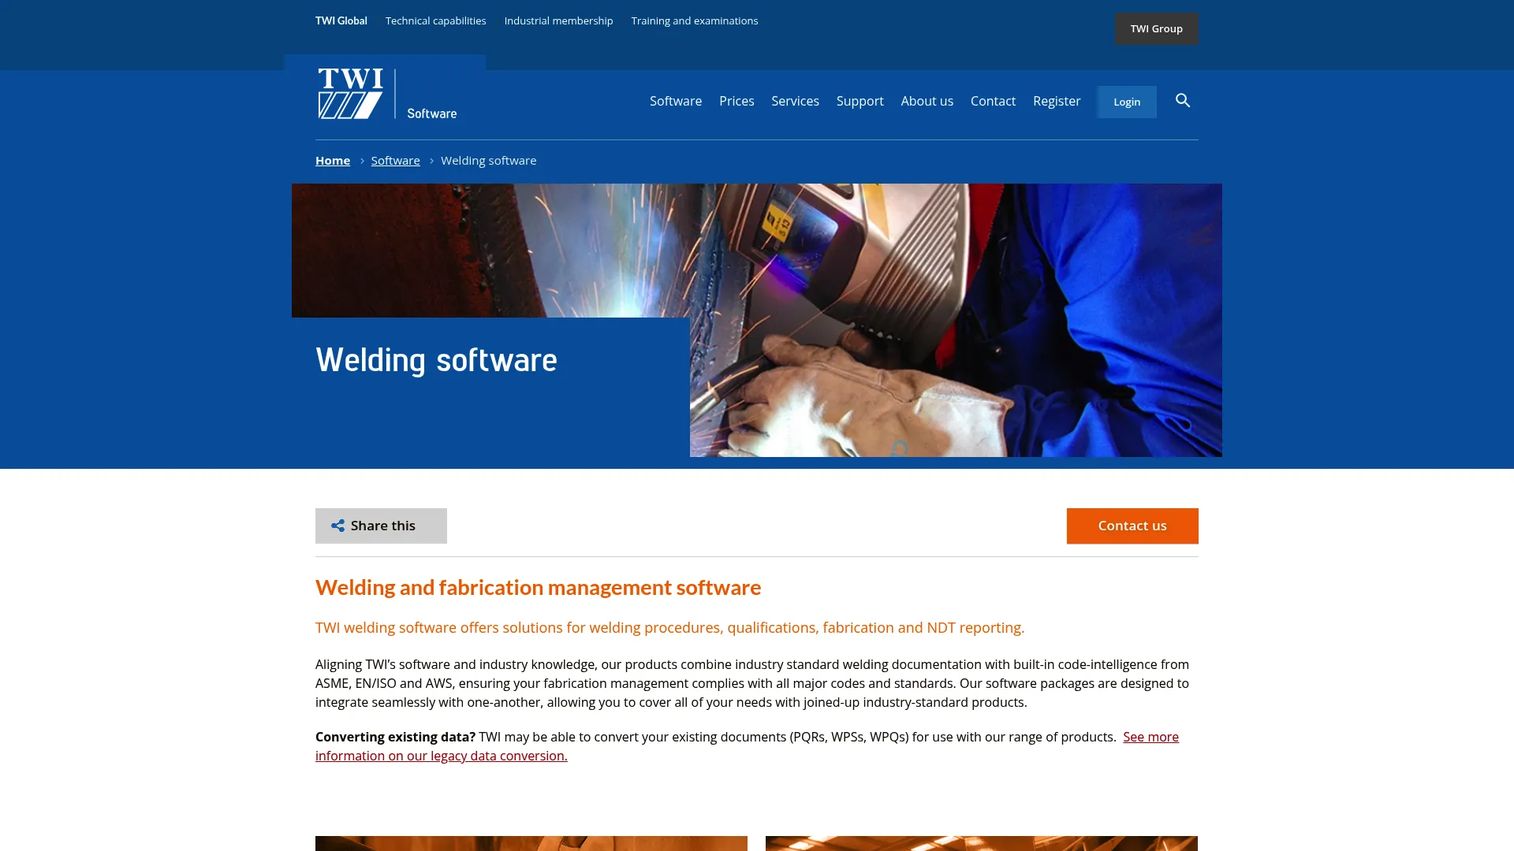Screen dimensions: 1514x851
Task: Click the Welding and fabrication management software heading
Action: pos(538,587)
